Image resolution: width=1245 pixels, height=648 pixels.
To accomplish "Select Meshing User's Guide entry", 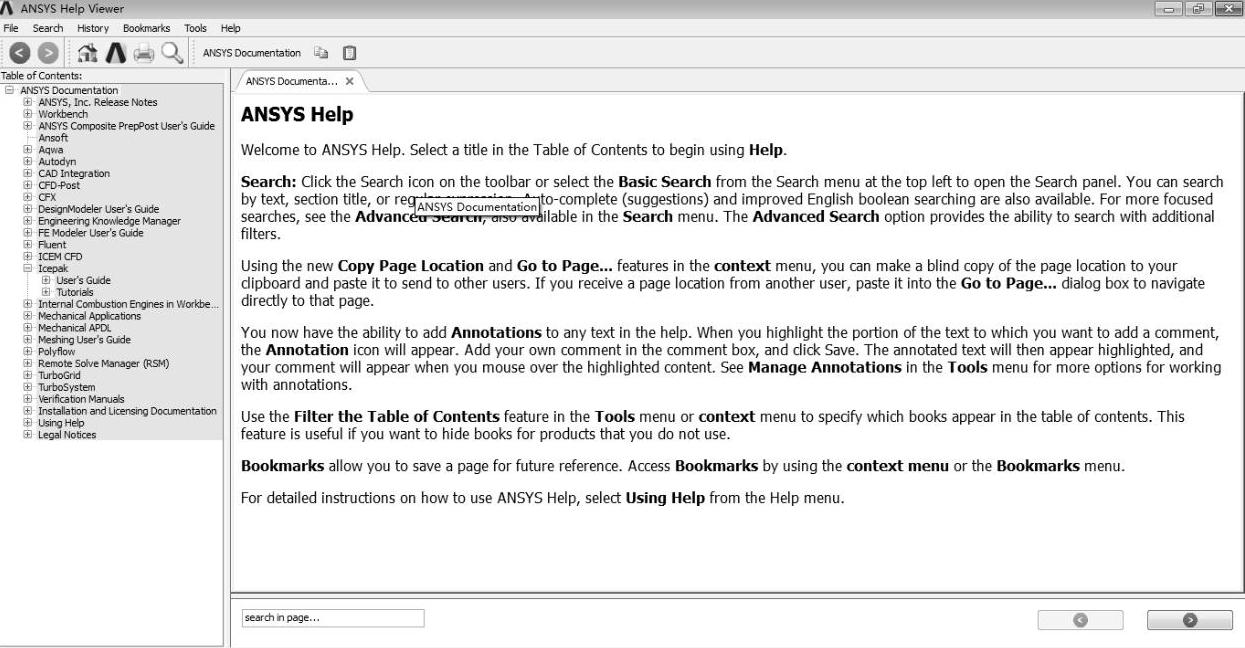I will pos(84,340).
